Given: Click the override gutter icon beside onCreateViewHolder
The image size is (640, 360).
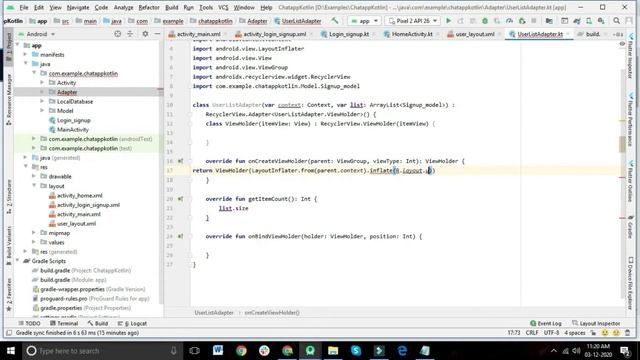Looking at the screenshot, I should [x=180, y=161].
